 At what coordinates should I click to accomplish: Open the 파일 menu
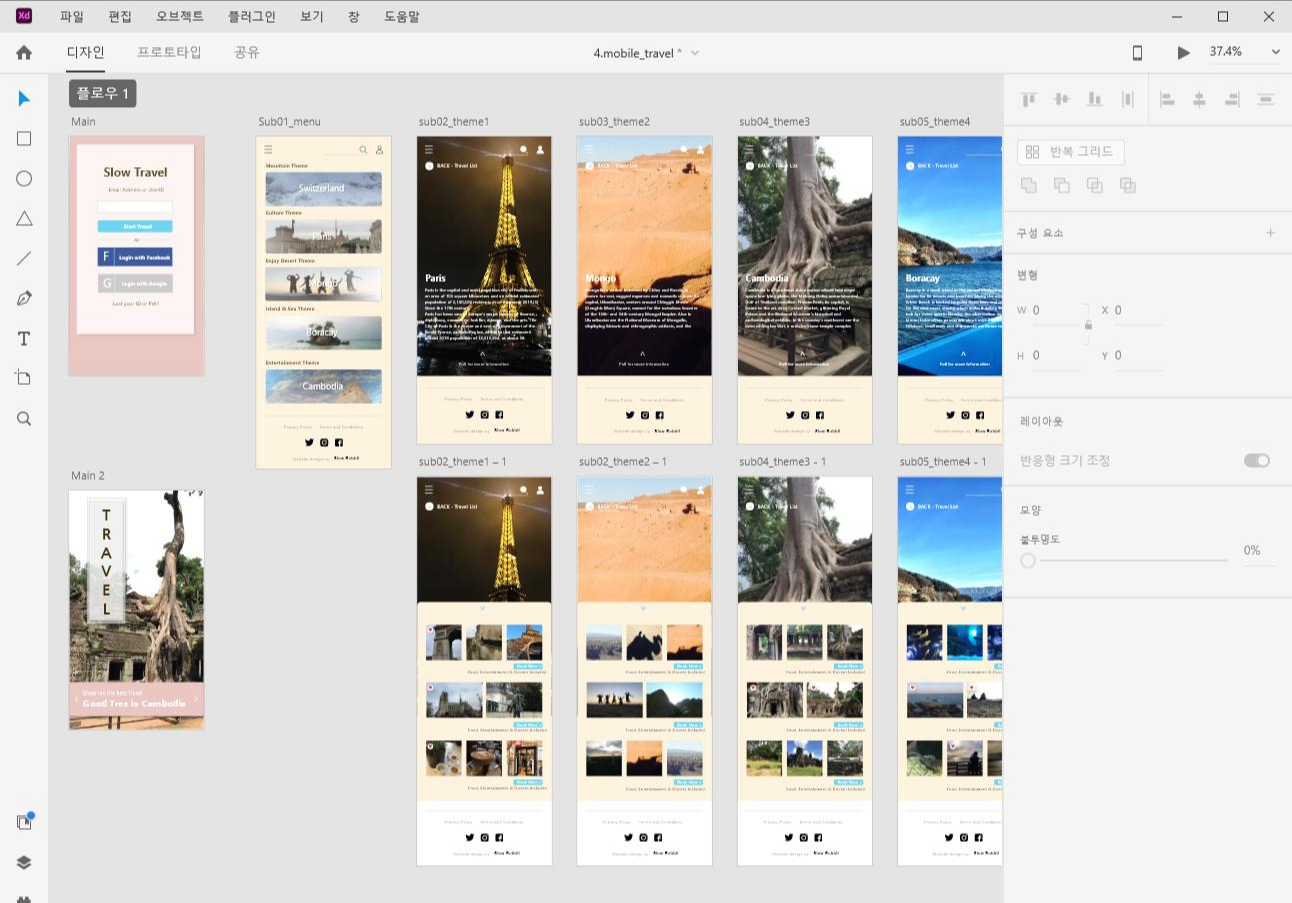point(72,16)
